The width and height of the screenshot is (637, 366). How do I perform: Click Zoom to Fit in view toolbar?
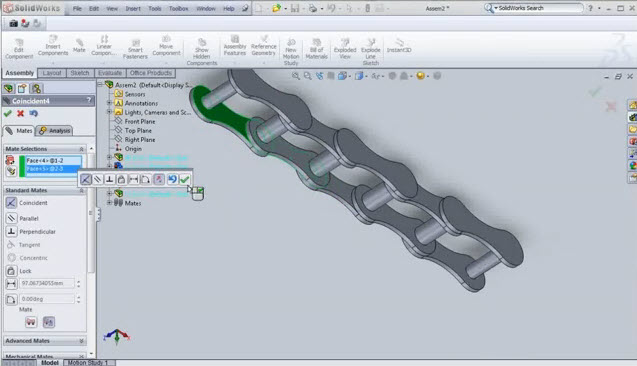[296, 76]
